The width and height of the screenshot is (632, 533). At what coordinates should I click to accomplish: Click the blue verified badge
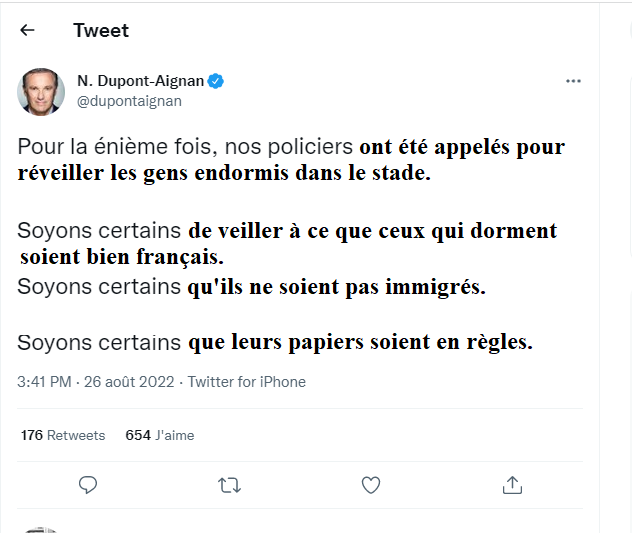click(215, 81)
